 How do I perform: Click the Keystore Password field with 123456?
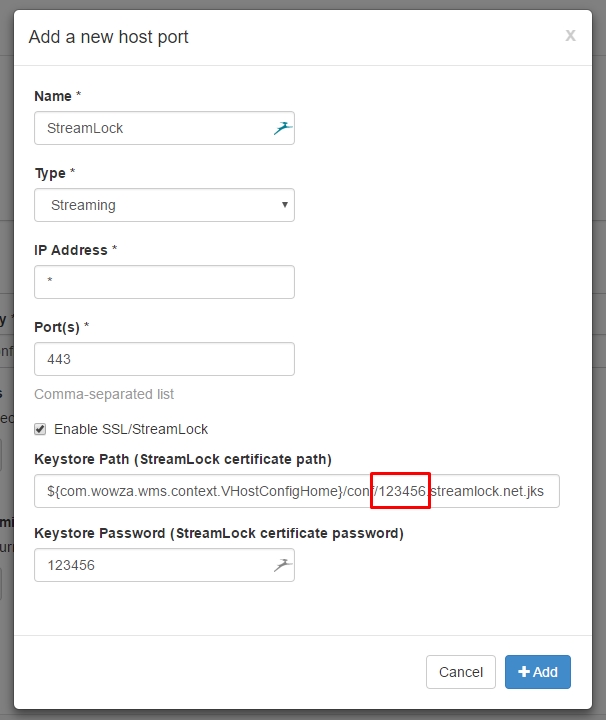click(164, 565)
